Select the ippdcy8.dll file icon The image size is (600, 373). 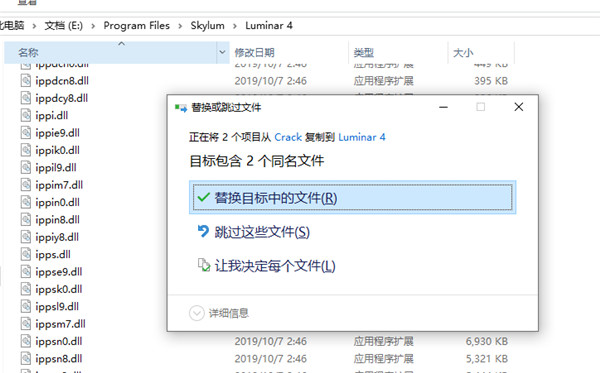tap(26, 98)
